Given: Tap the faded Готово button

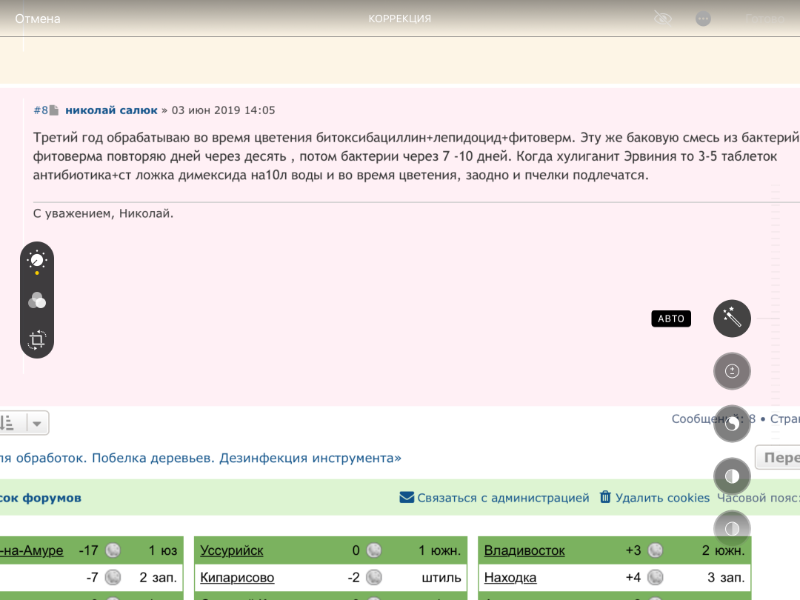Looking at the screenshot, I should pos(764,19).
